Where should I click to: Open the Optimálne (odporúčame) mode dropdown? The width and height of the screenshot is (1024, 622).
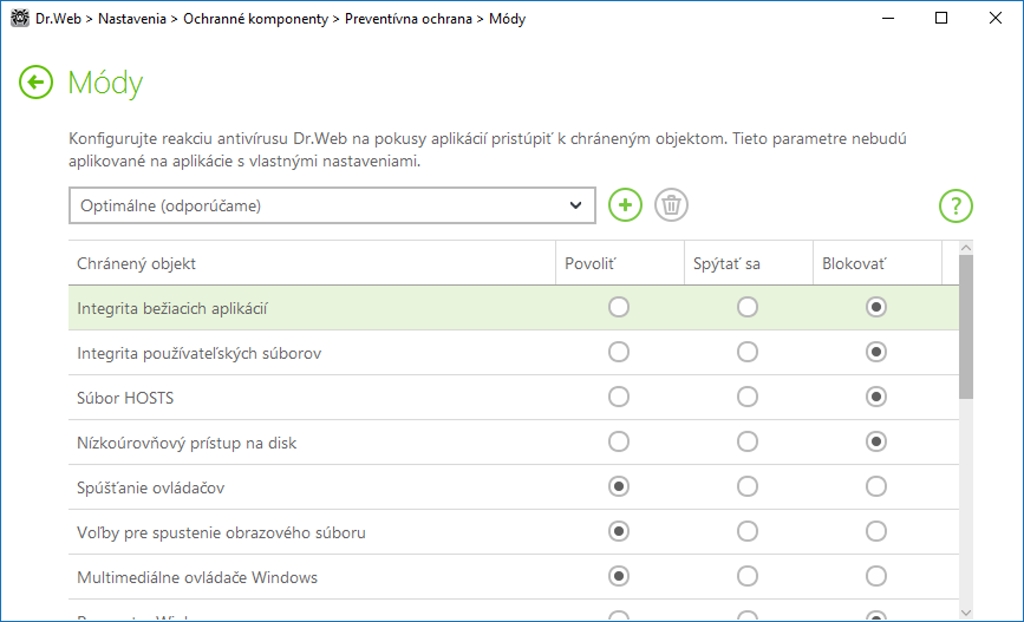(x=332, y=205)
